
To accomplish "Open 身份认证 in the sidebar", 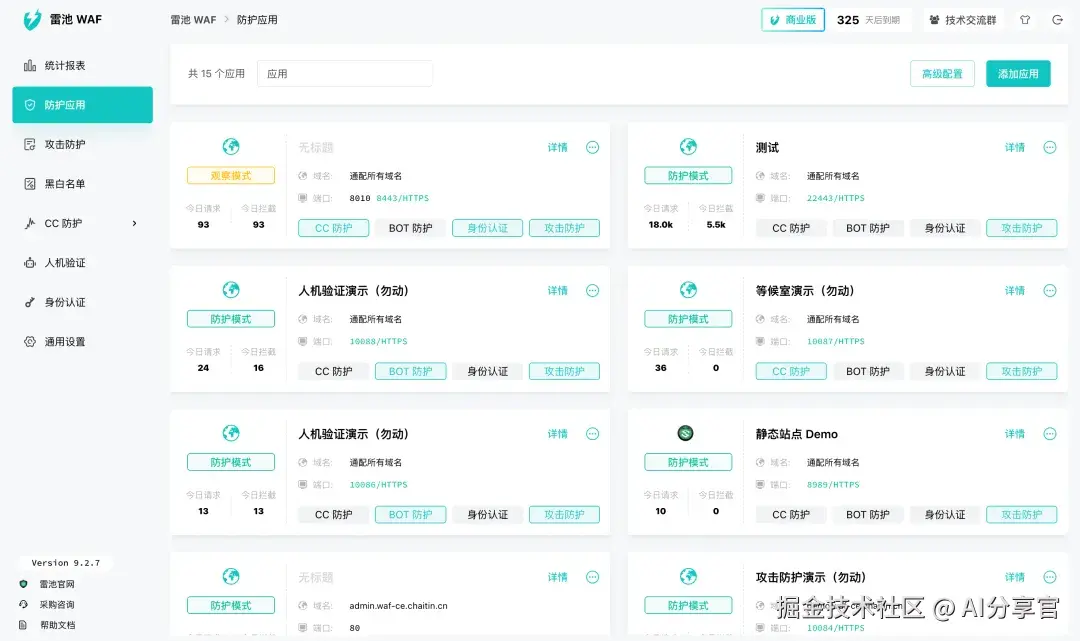I will (83, 302).
